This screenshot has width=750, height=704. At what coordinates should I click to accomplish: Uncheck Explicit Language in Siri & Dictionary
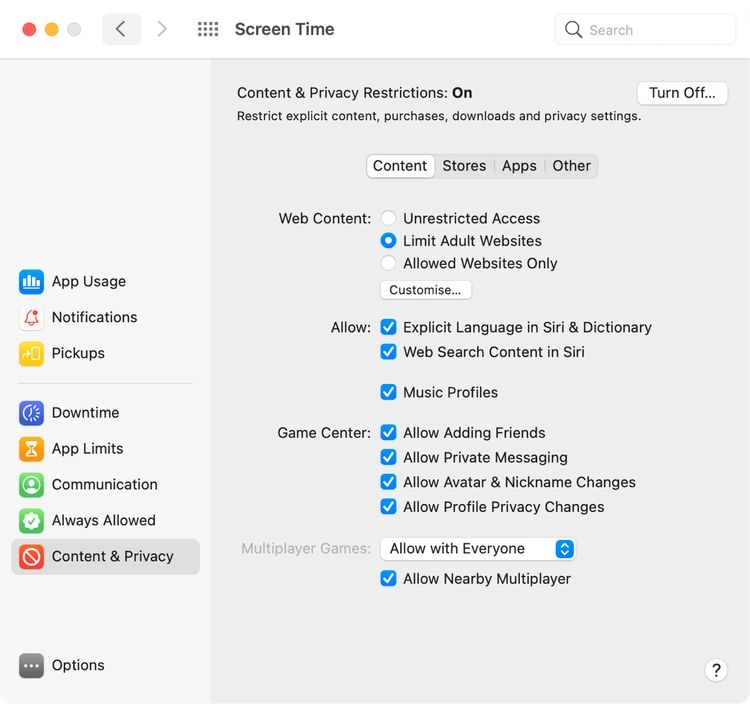(x=388, y=327)
